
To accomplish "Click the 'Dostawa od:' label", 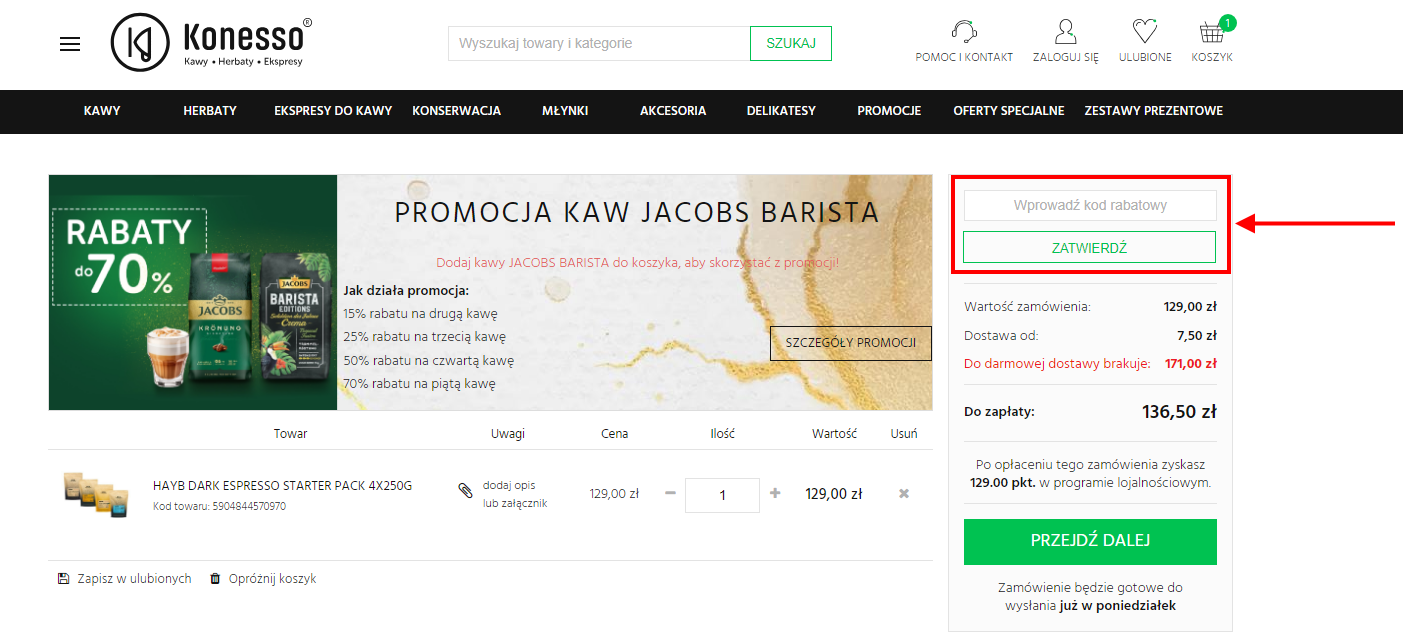I will click(1000, 335).
